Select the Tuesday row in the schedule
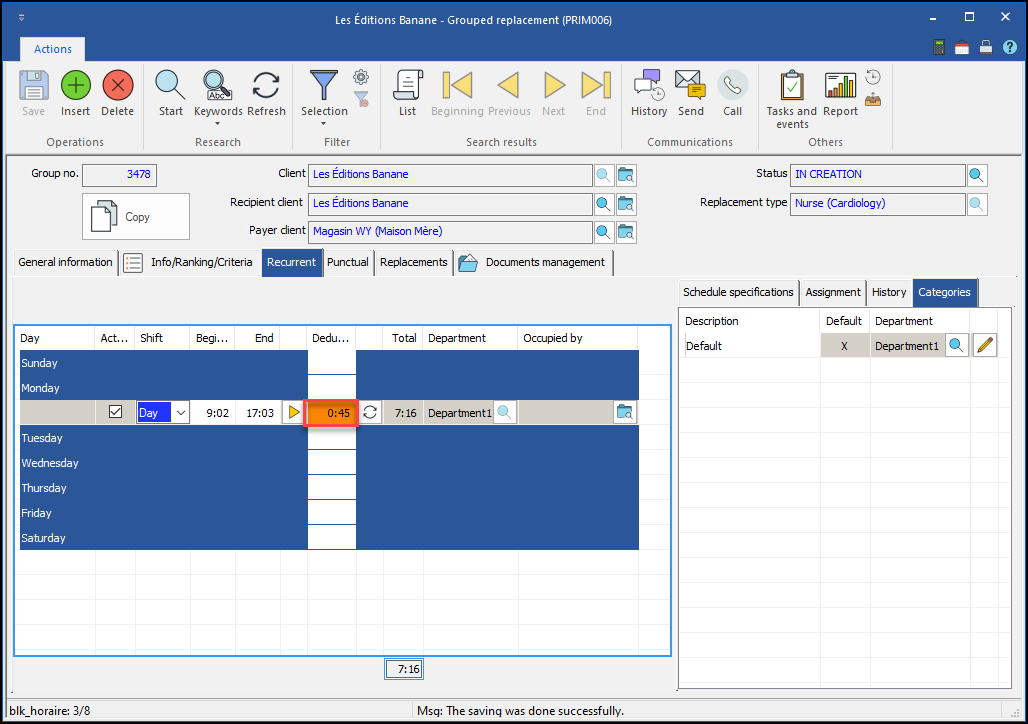 tap(329, 438)
